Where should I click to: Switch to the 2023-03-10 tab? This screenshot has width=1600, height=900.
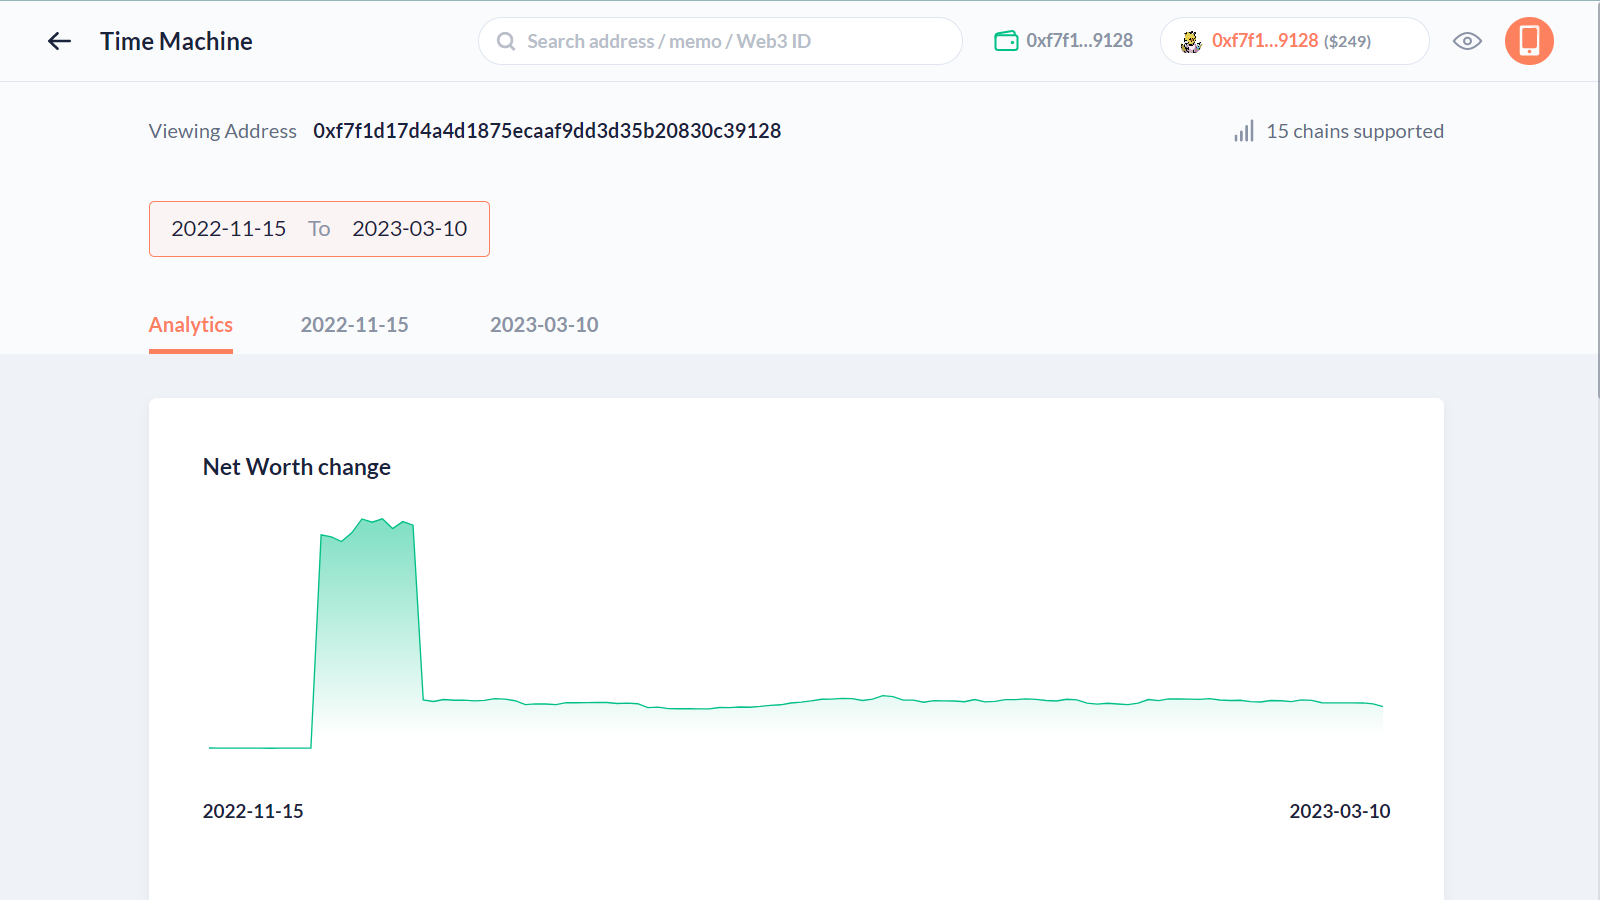pyautogui.click(x=544, y=325)
